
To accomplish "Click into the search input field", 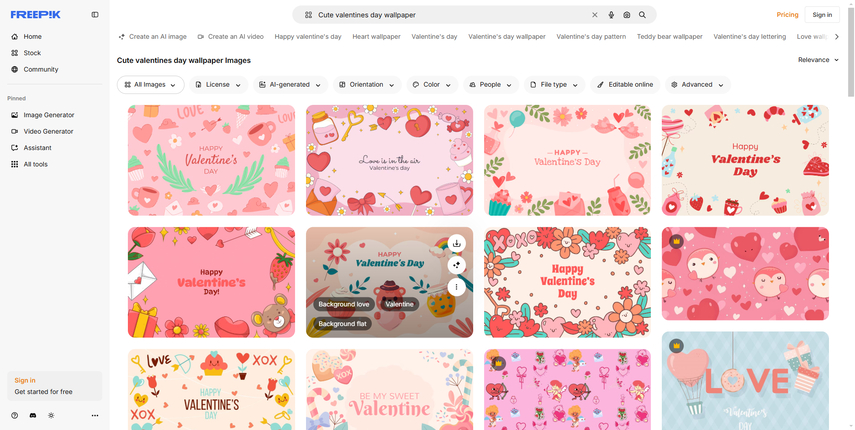I will (451, 15).
